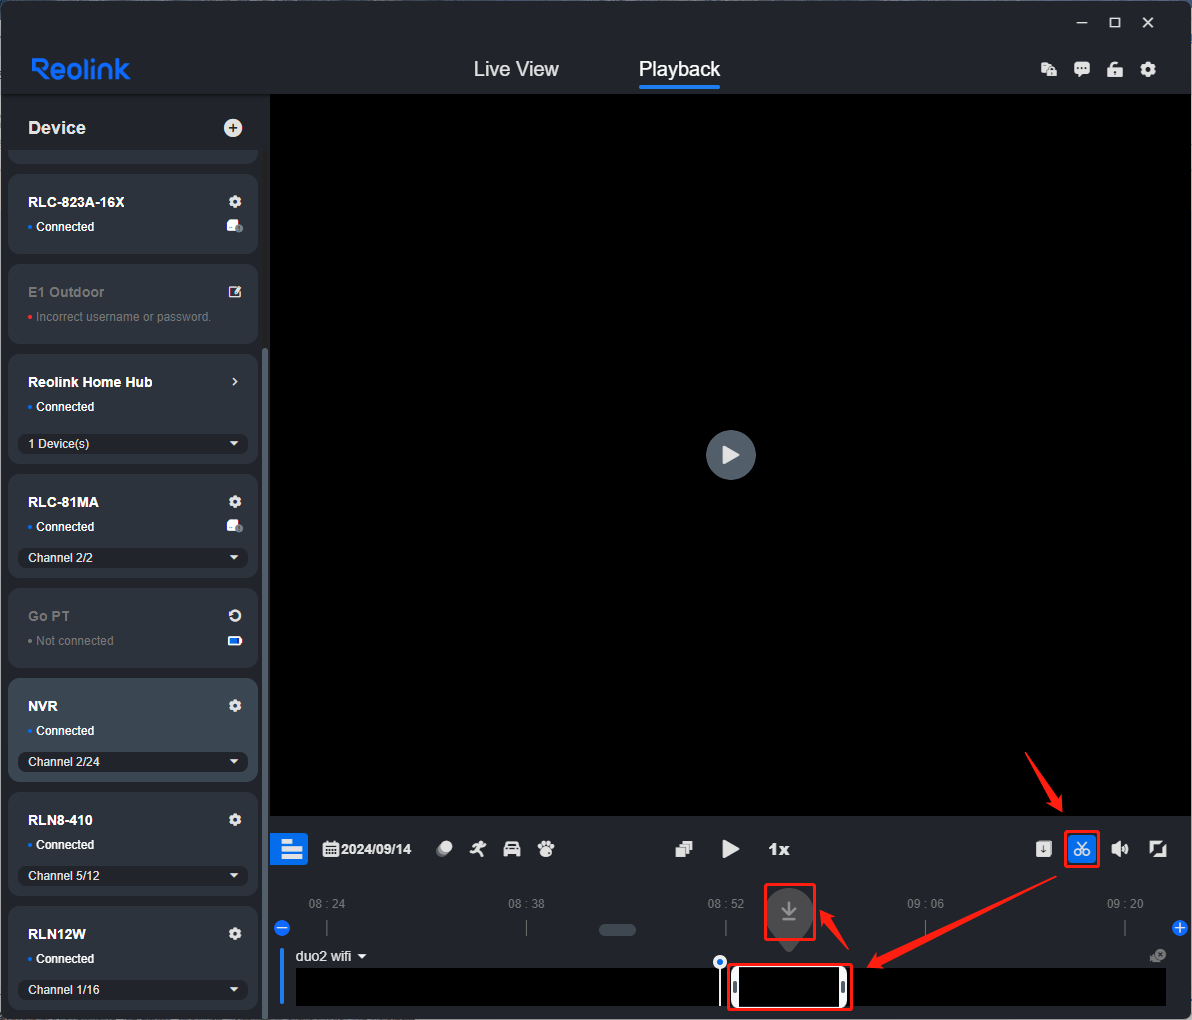This screenshot has width=1192, height=1020.
Task: Switch to Live View tab
Action: tap(516, 69)
